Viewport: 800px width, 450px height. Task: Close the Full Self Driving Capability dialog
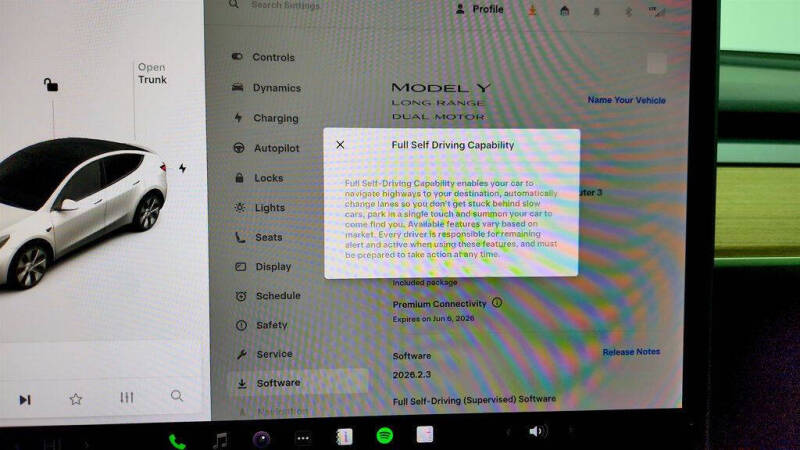[340, 145]
